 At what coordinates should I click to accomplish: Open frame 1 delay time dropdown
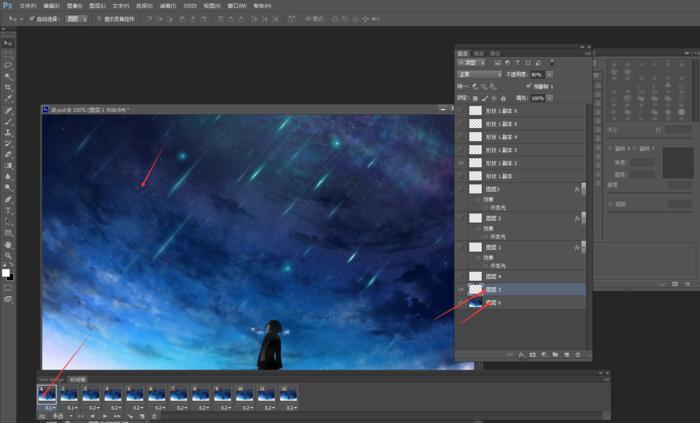pyautogui.click(x=49, y=408)
